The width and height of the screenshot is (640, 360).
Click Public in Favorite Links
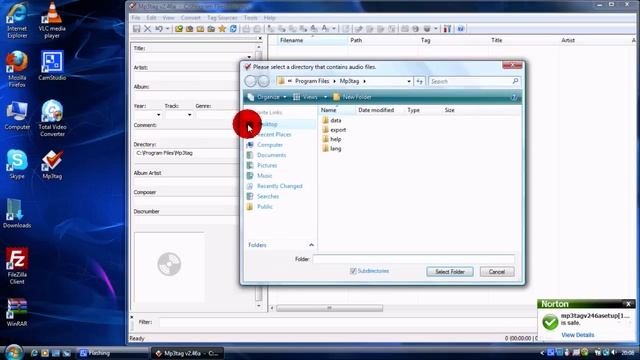tap(264, 207)
